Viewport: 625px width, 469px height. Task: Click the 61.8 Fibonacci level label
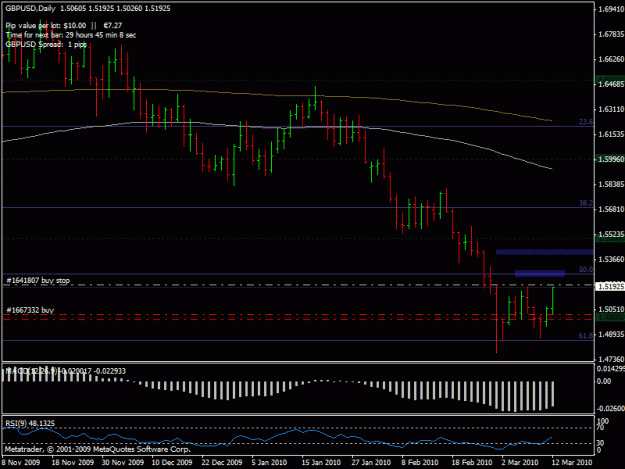(x=586, y=336)
